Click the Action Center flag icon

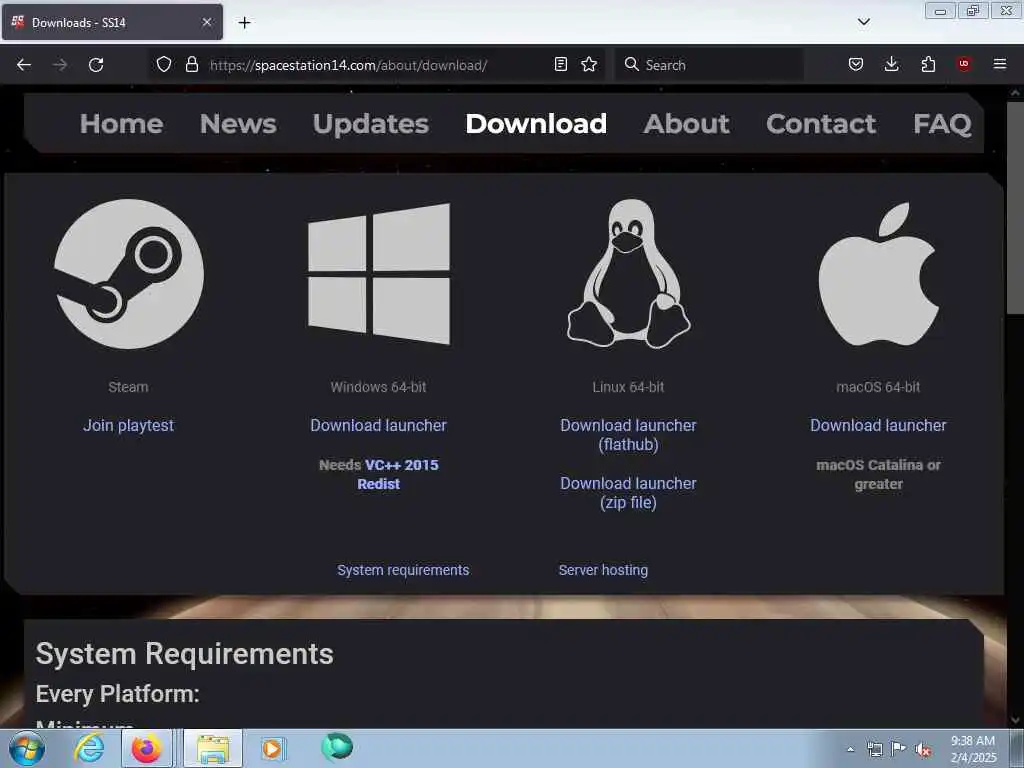[899, 748]
